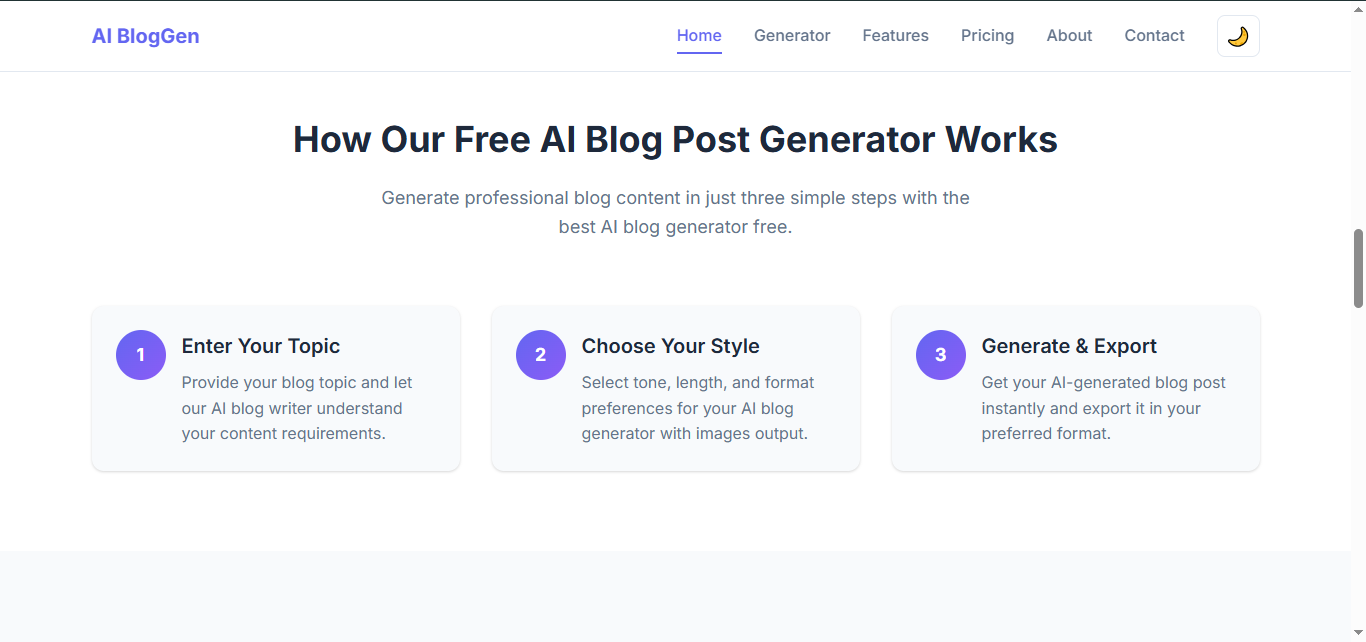Click the Enter Your Topic description text

point(298,408)
